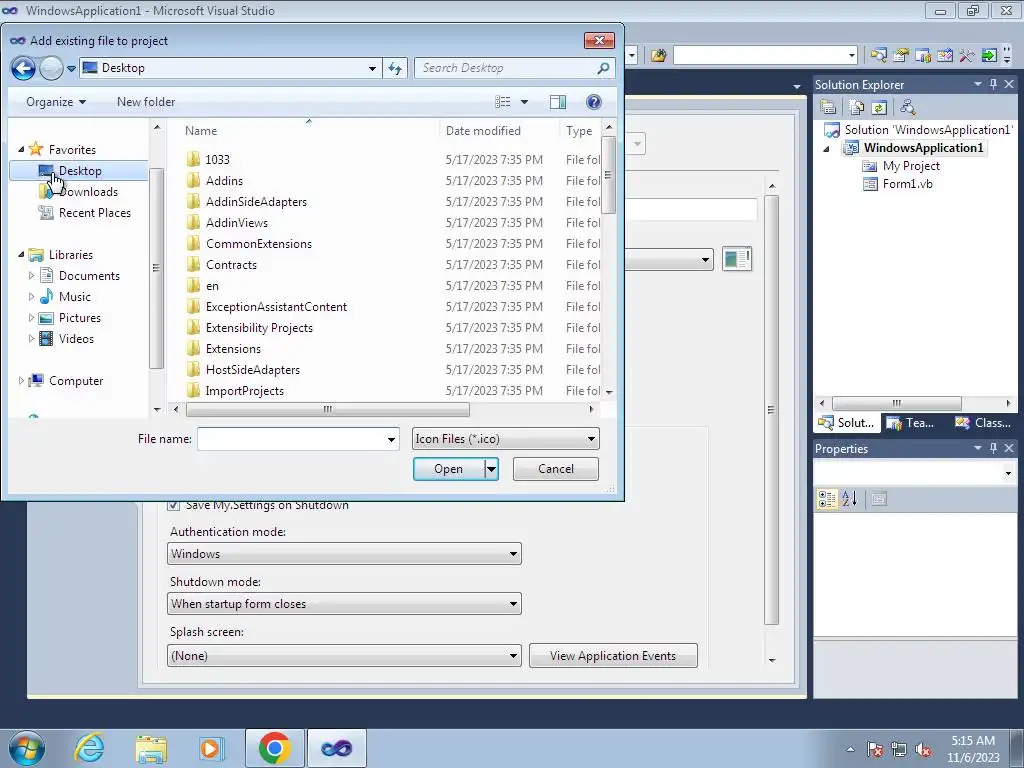Open Find in Files toolbar icon

pos(658,56)
